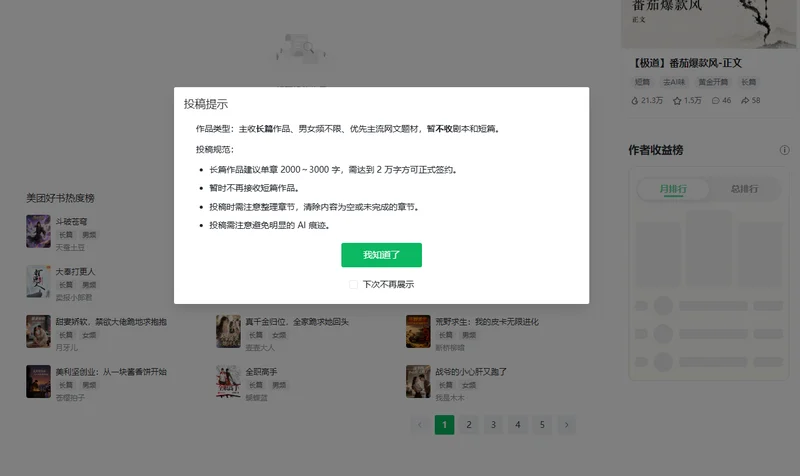Click the 男频 tag under 全职高手

click(279, 385)
